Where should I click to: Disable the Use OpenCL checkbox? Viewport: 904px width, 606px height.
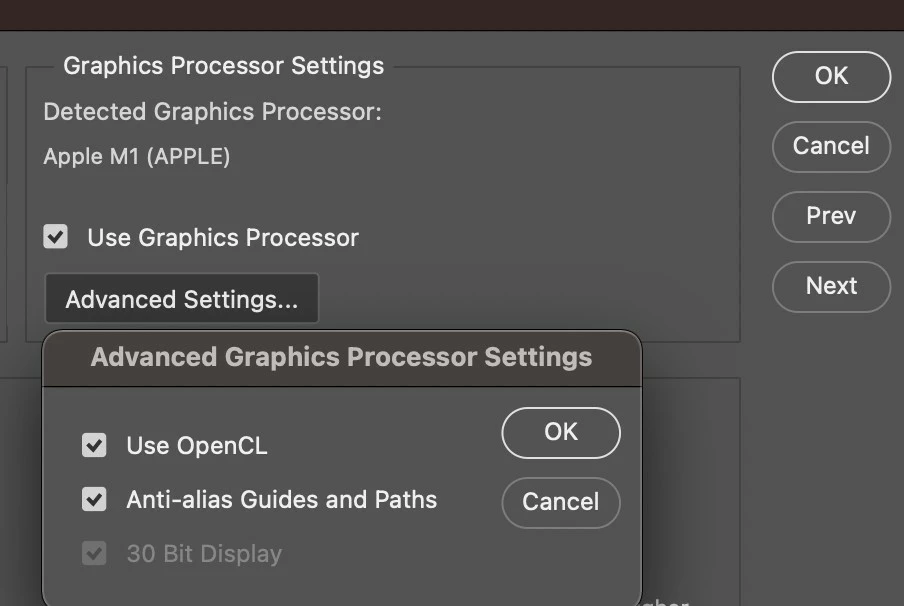tap(94, 446)
